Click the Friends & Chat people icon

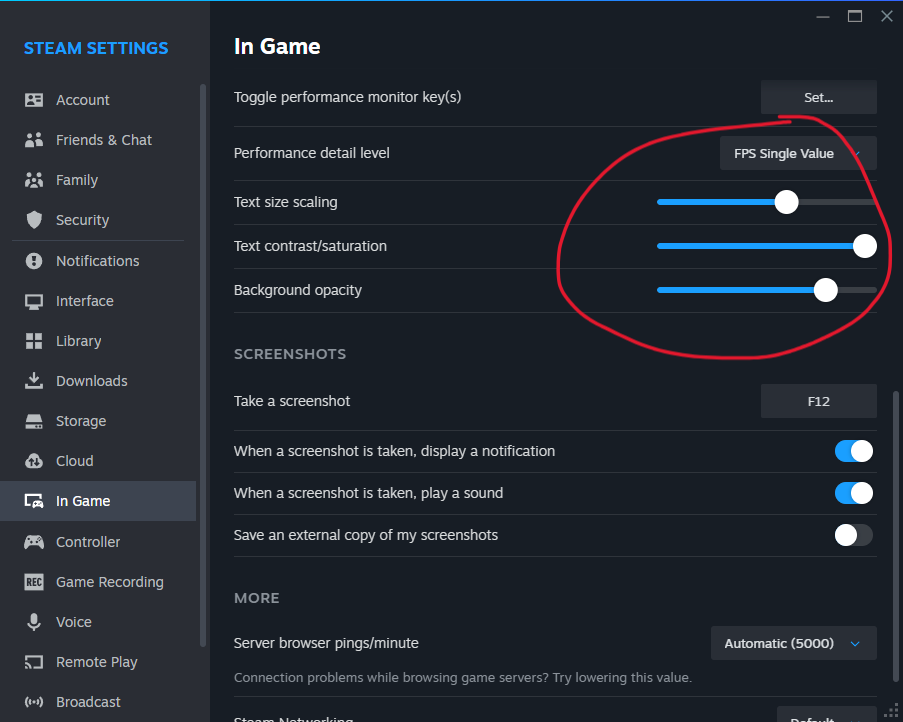34,140
